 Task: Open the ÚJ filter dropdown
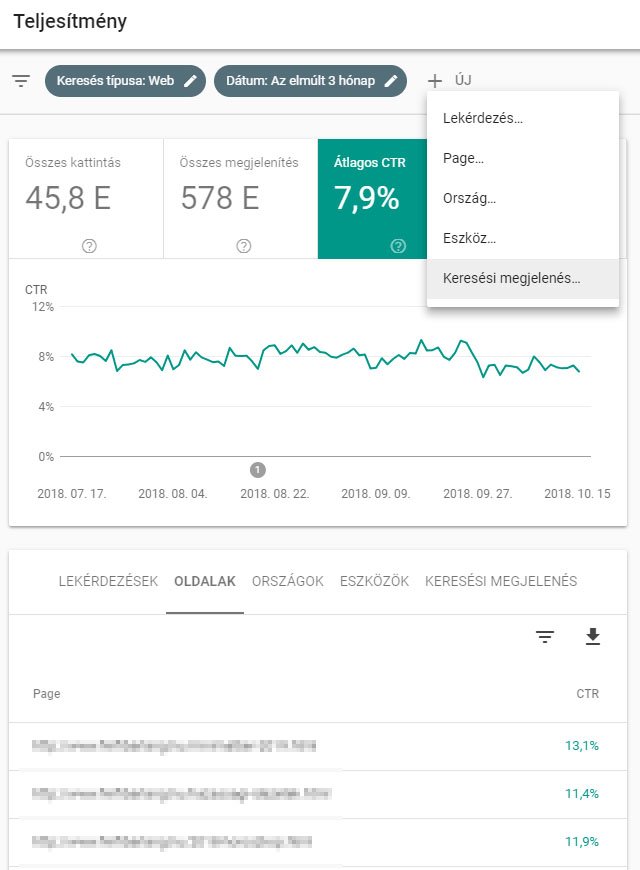click(x=450, y=81)
